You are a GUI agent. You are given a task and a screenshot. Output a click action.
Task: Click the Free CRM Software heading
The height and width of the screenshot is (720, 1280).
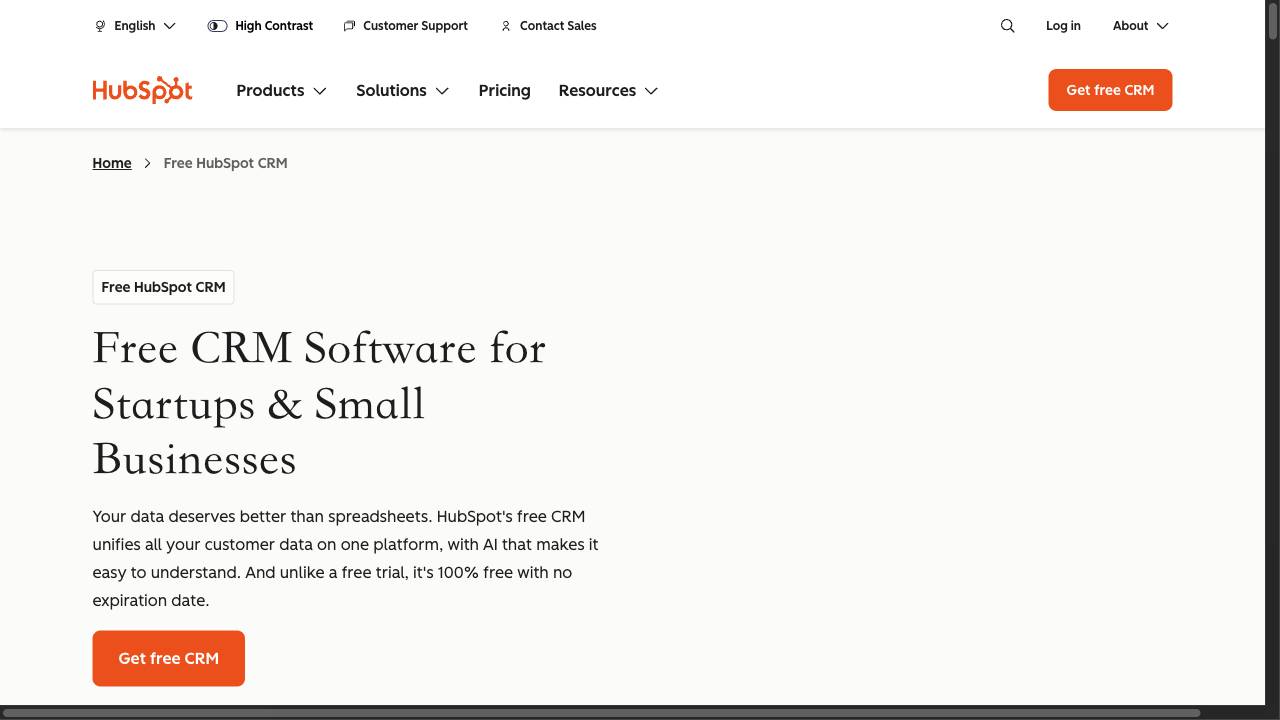[319, 404]
